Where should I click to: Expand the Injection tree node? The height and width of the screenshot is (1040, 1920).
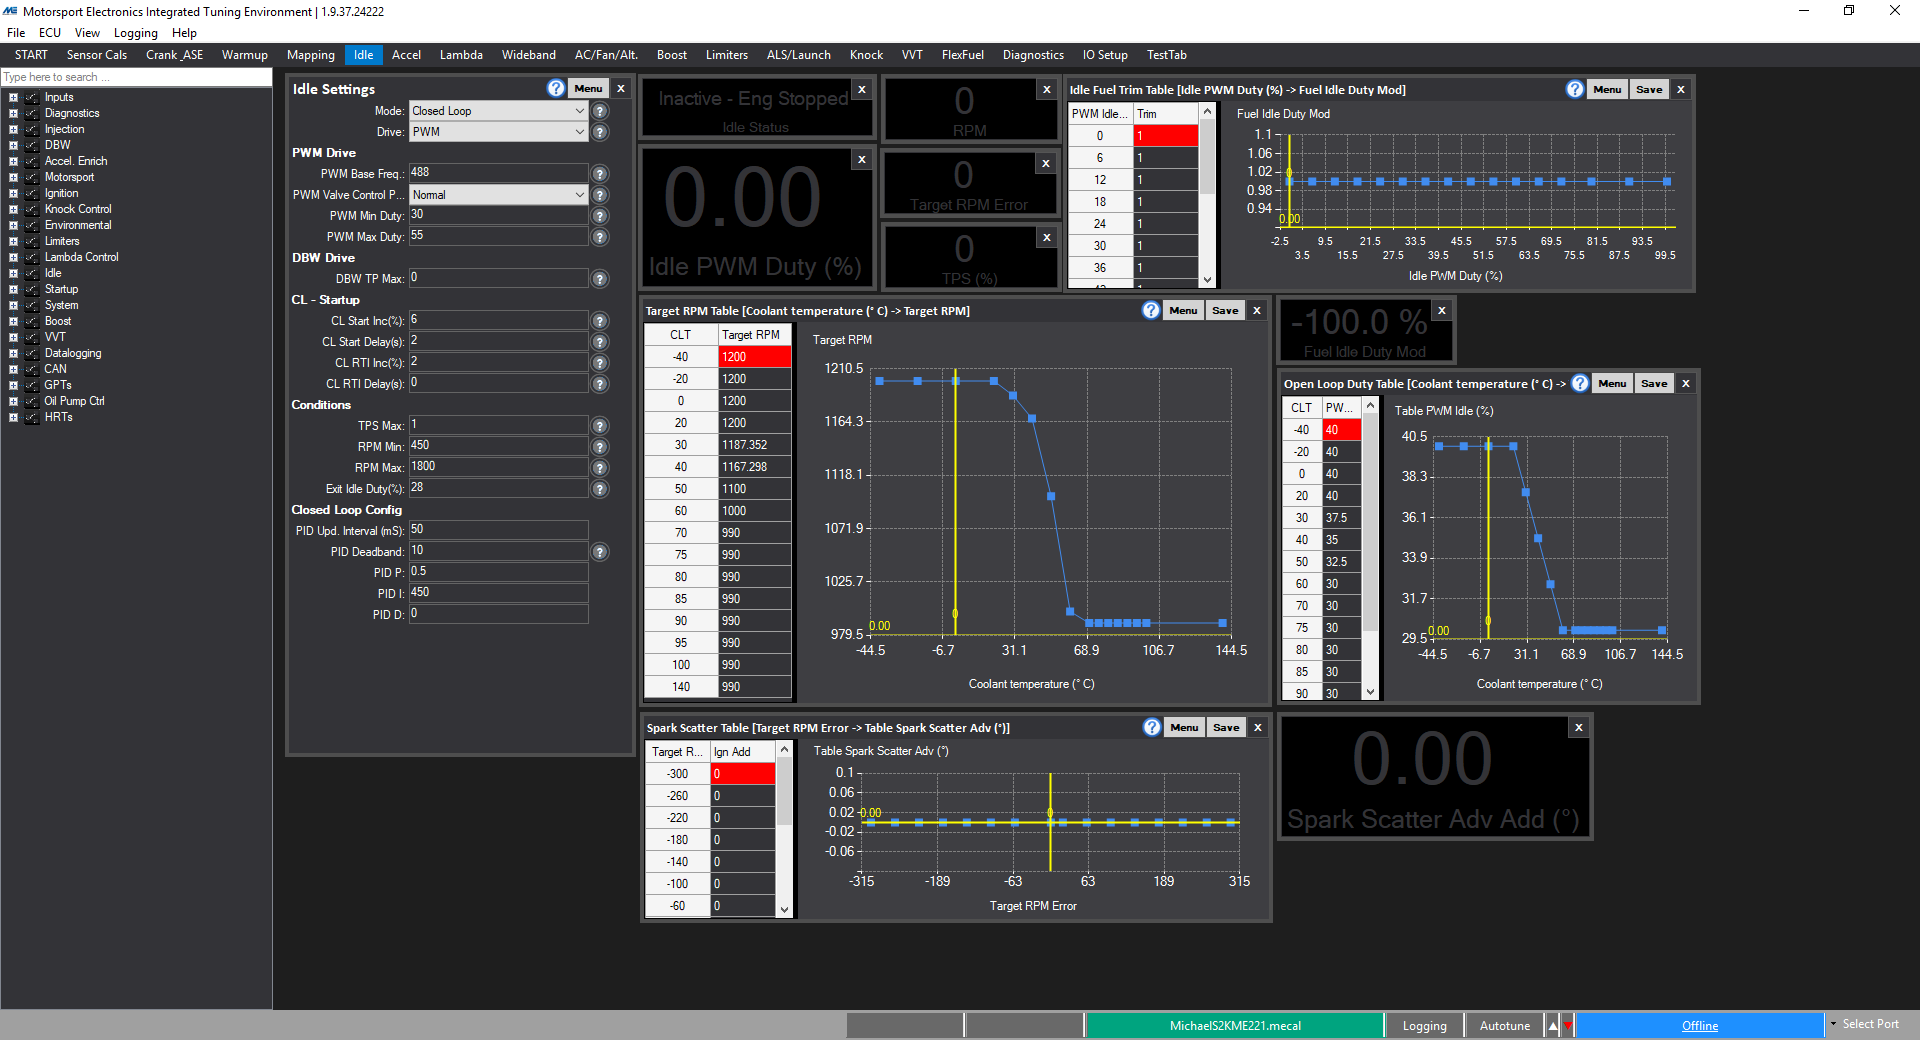point(13,129)
